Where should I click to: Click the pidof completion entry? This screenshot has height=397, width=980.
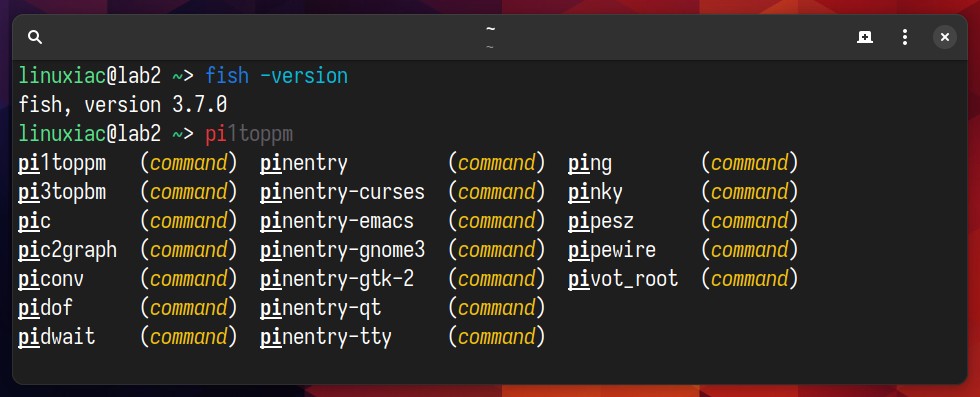tap(46, 308)
